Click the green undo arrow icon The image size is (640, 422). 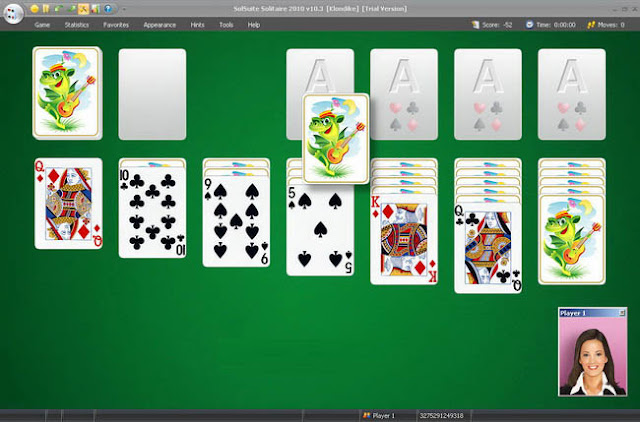[58, 9]
